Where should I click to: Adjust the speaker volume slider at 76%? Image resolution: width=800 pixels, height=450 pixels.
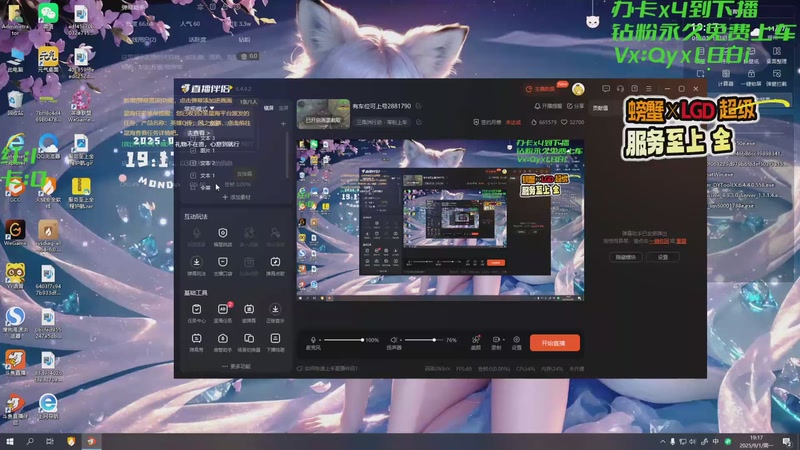click(423, 340)
